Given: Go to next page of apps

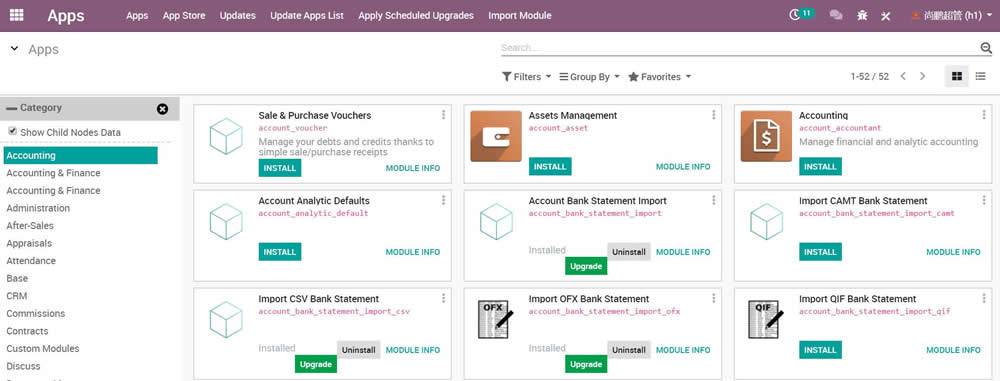Looking at the screenshot, I should [x=922, y=77].
